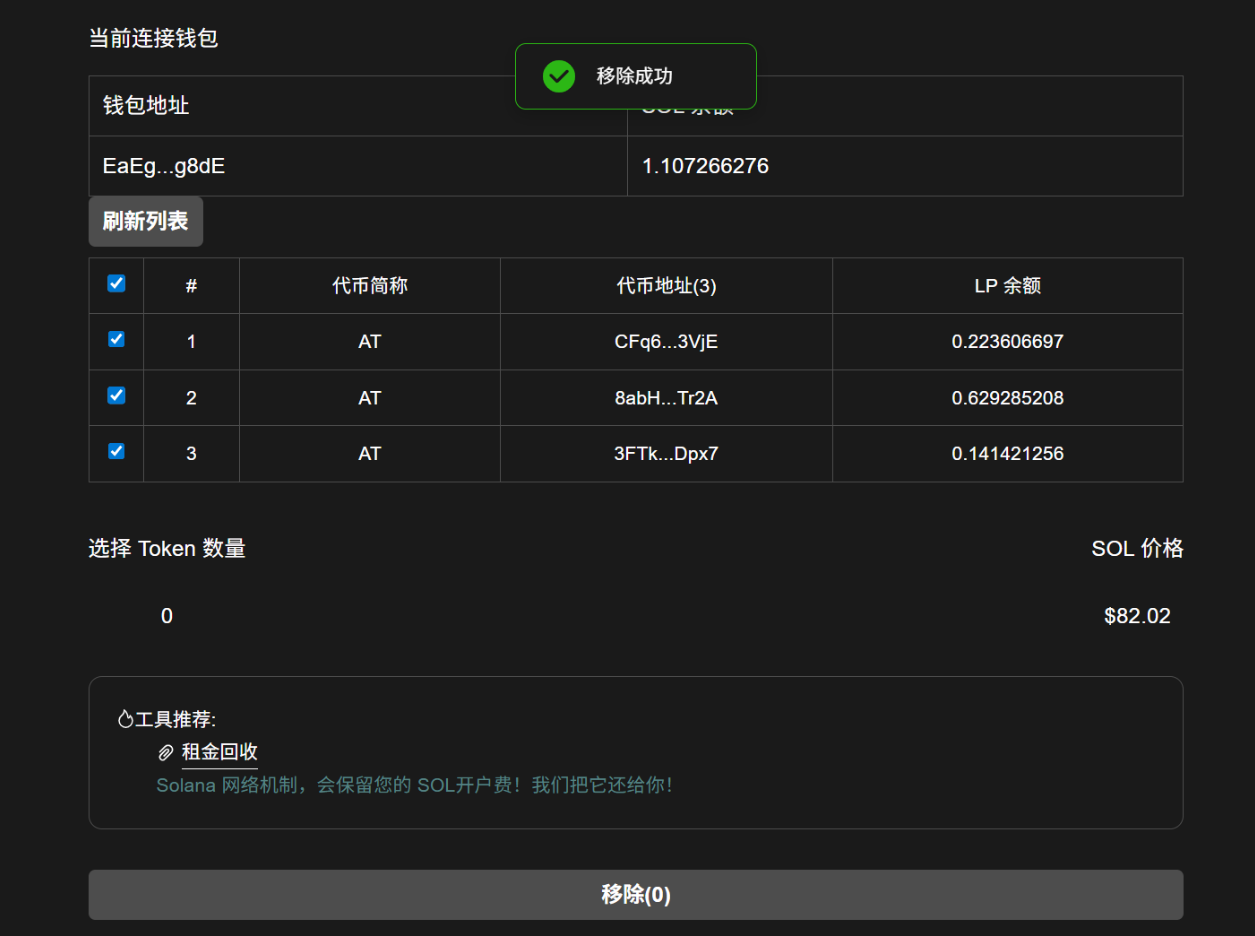Uncheck the checkbox for token row 1
1255x936 pixels.
[116, 340]
